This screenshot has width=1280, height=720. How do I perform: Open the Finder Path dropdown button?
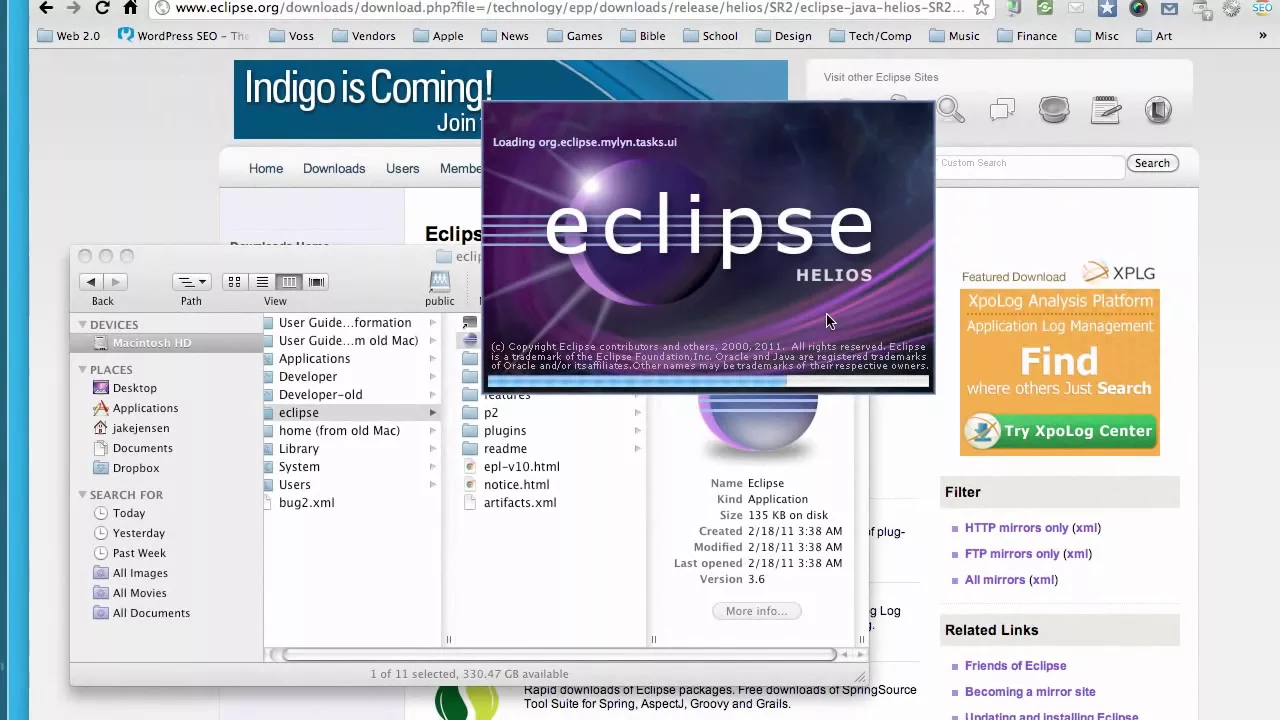click(x=191, y=282)
